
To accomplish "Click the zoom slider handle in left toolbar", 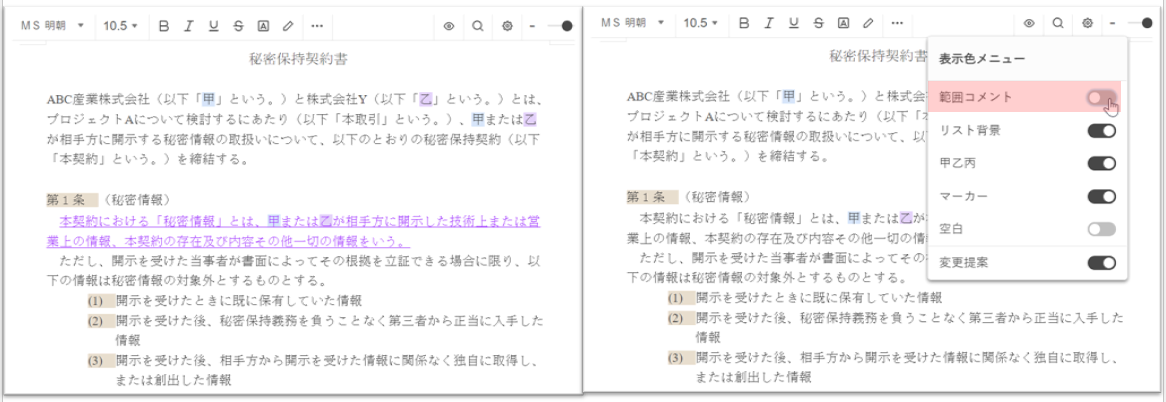I will [x=567, y=26].
